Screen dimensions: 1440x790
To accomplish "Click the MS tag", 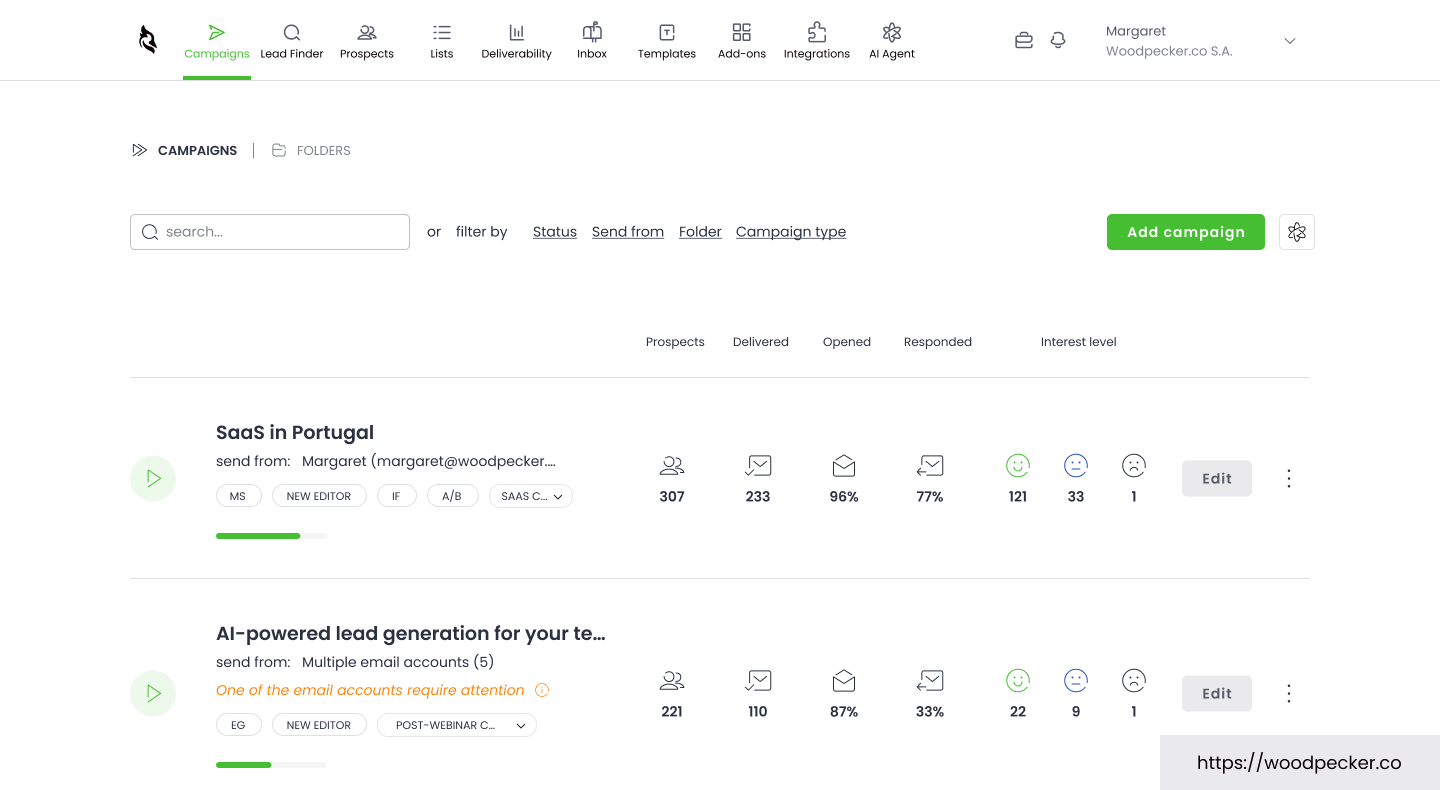I will (x=238, y=496).
